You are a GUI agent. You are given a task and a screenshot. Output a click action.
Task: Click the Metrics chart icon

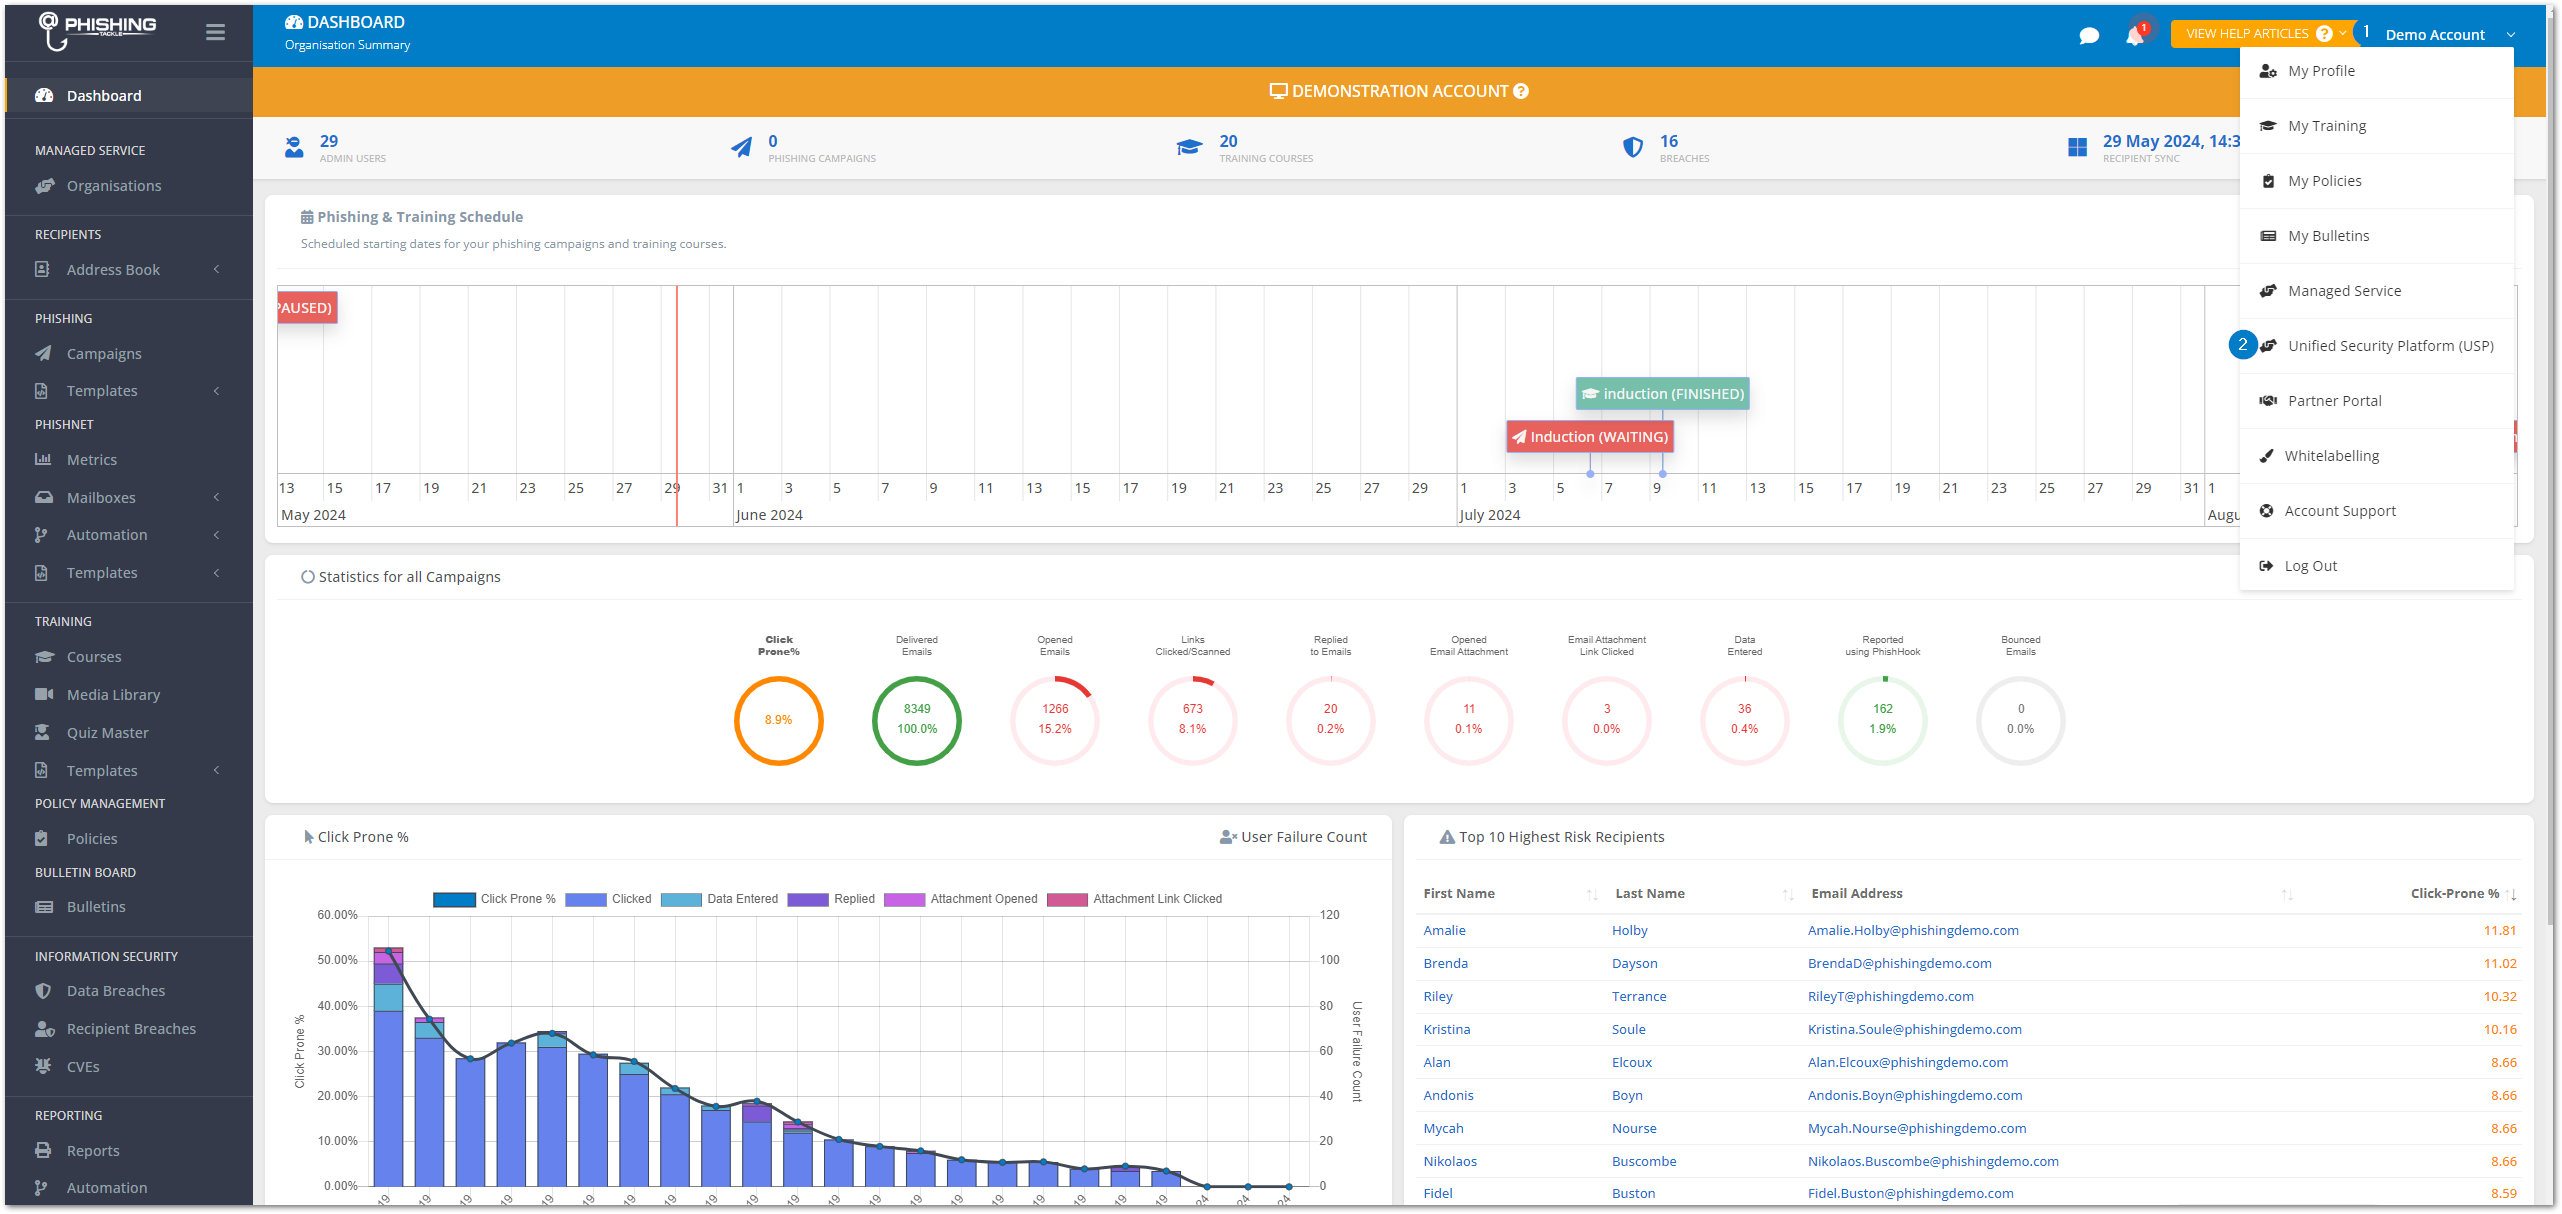pos(43,460)
